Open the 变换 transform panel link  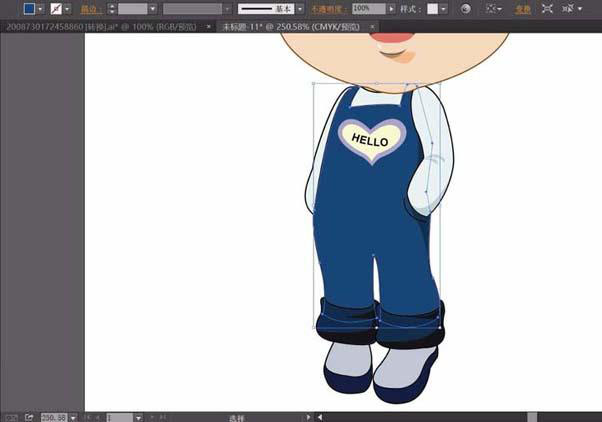click(523, 9)
